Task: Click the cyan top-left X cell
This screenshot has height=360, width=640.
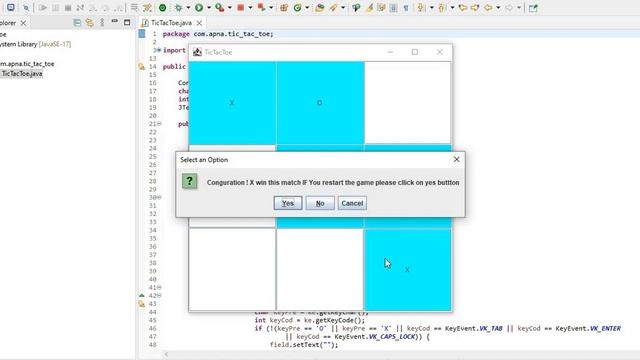Action: [232, 102]
